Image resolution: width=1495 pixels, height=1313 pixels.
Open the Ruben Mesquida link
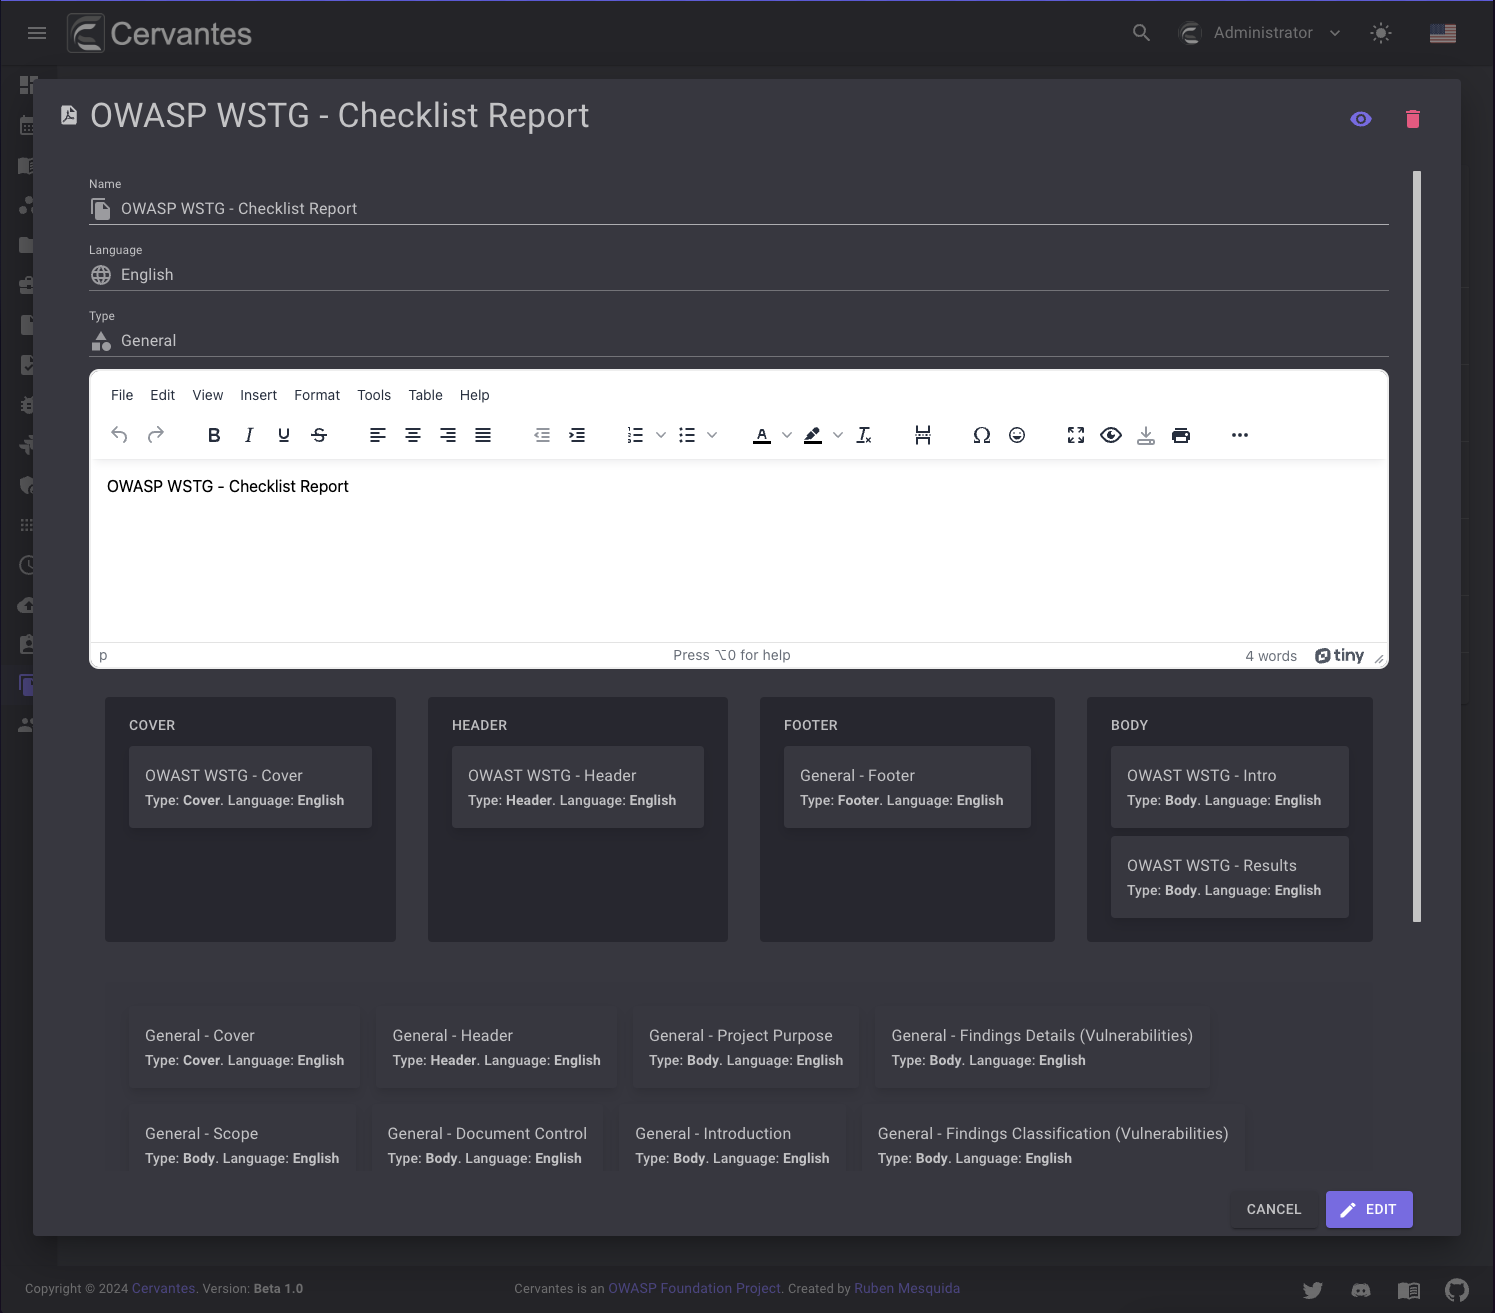[907, 1288]
